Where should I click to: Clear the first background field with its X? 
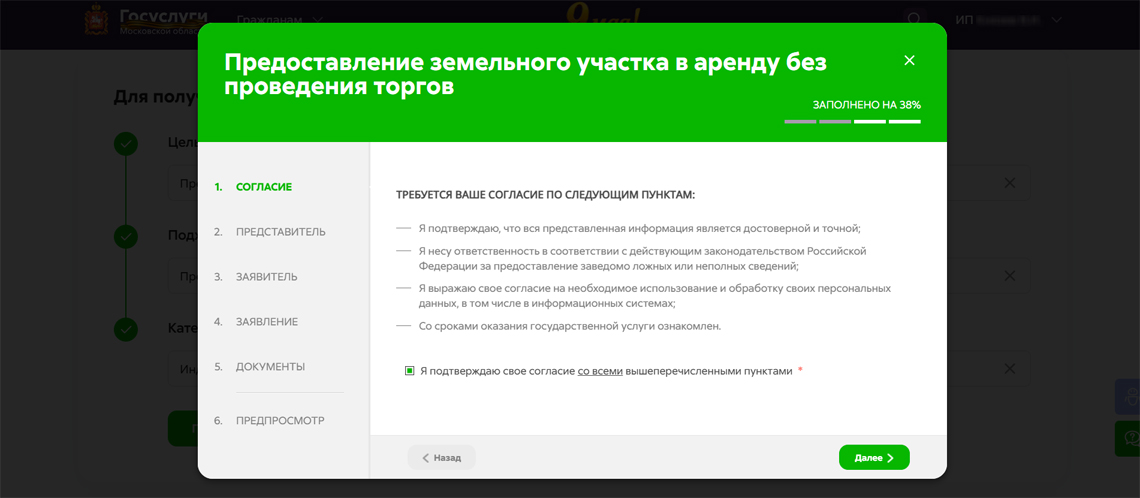[1010, 183]
